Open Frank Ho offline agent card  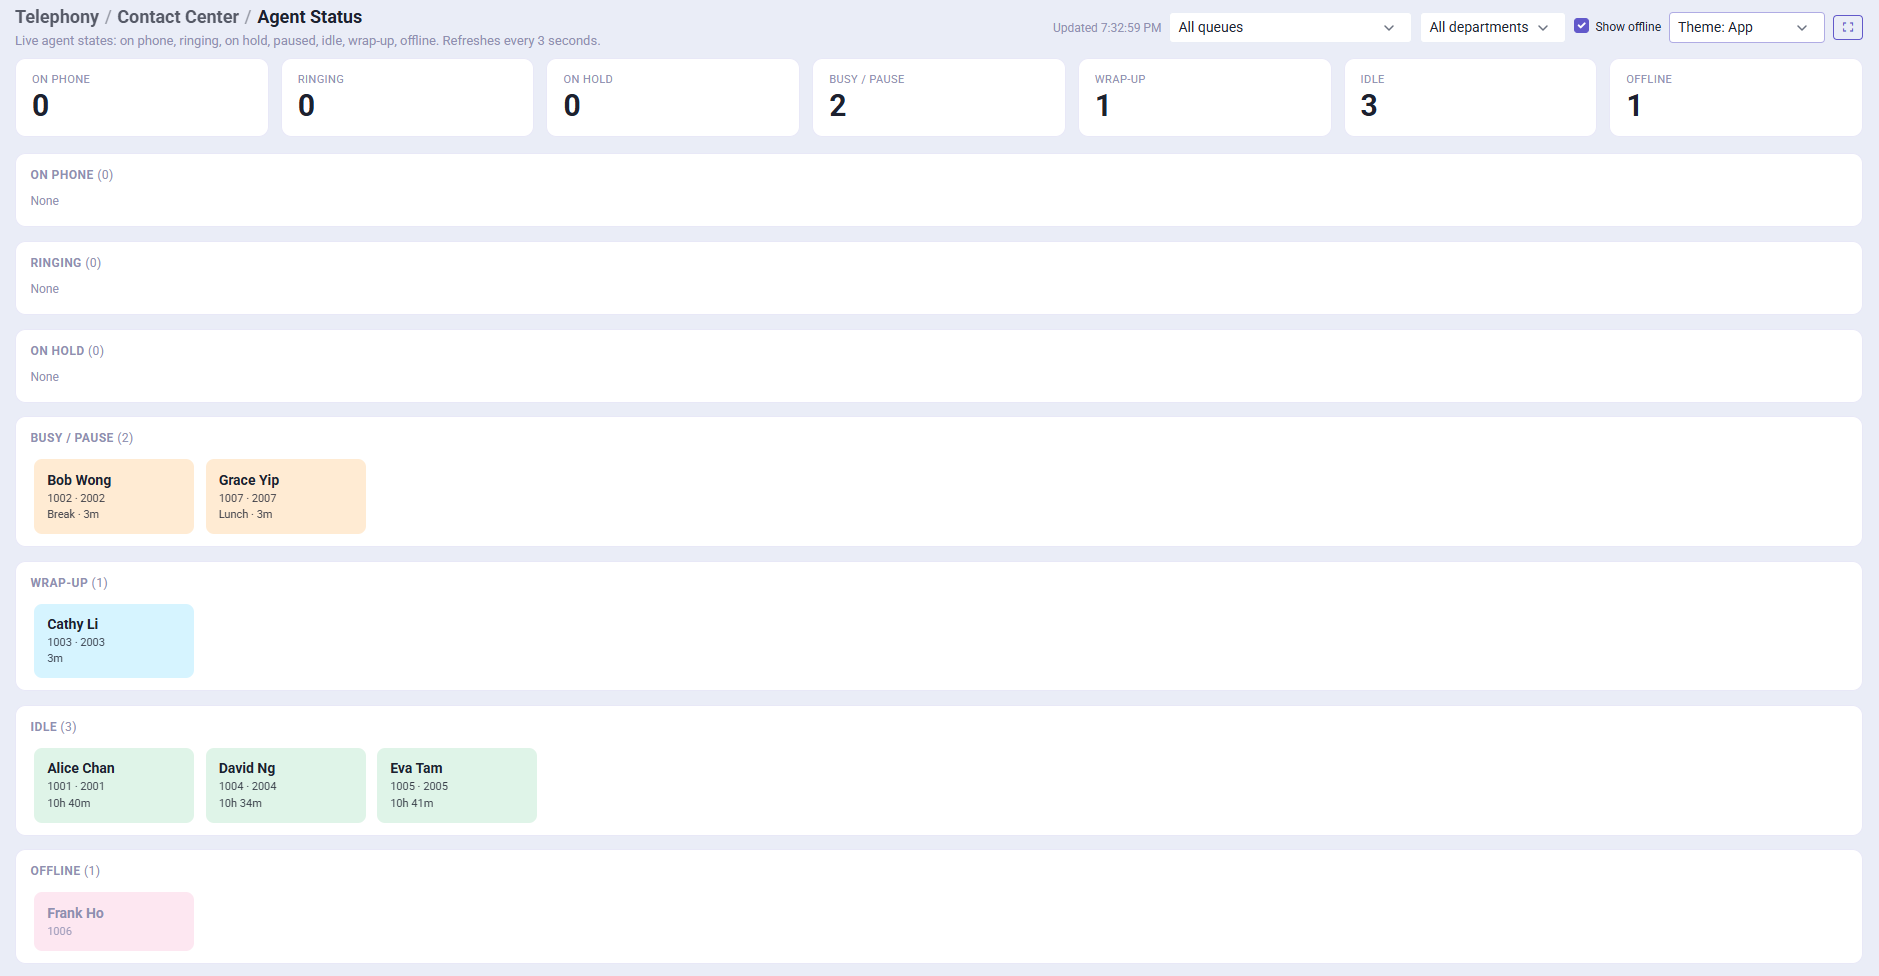[114, 921]
